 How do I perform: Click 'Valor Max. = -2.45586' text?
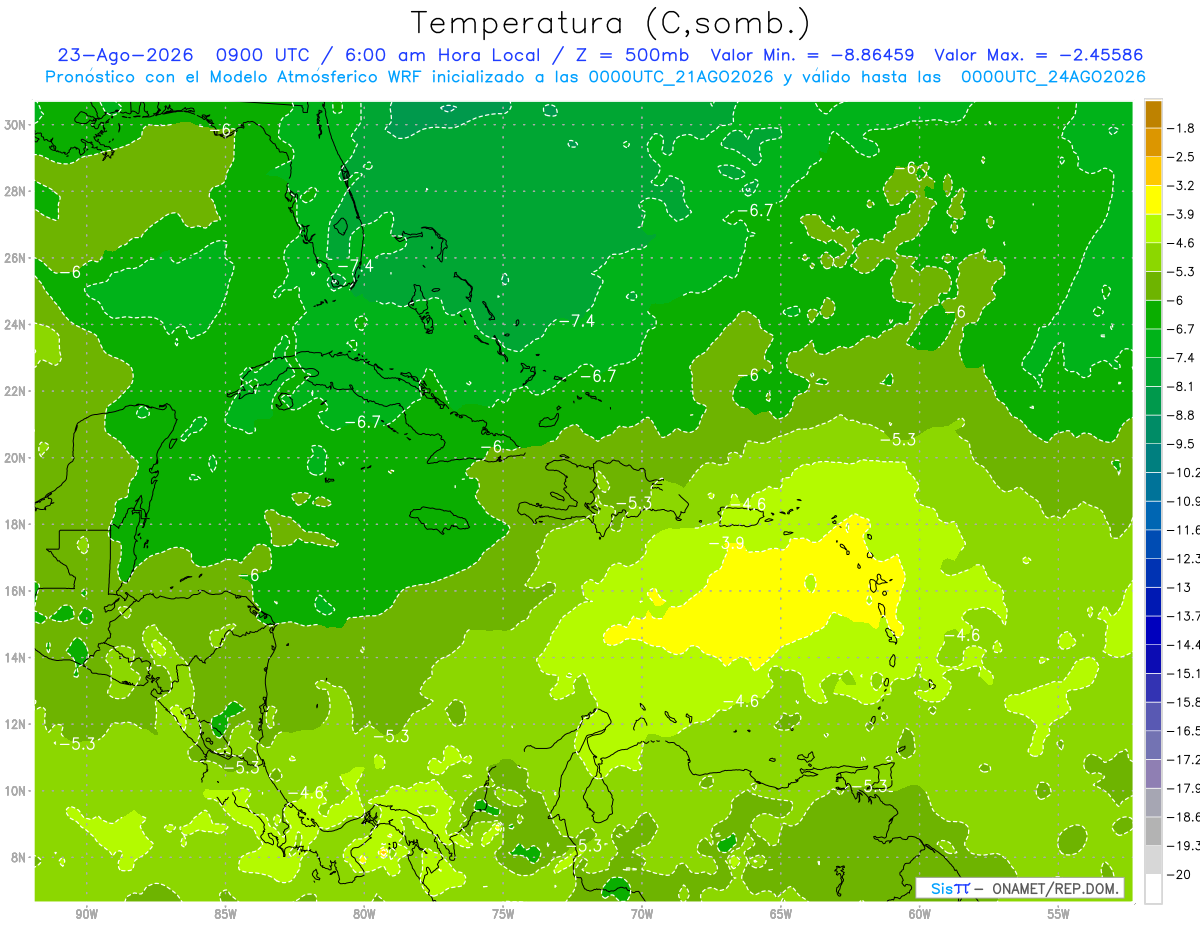(x=1038, y=55)
